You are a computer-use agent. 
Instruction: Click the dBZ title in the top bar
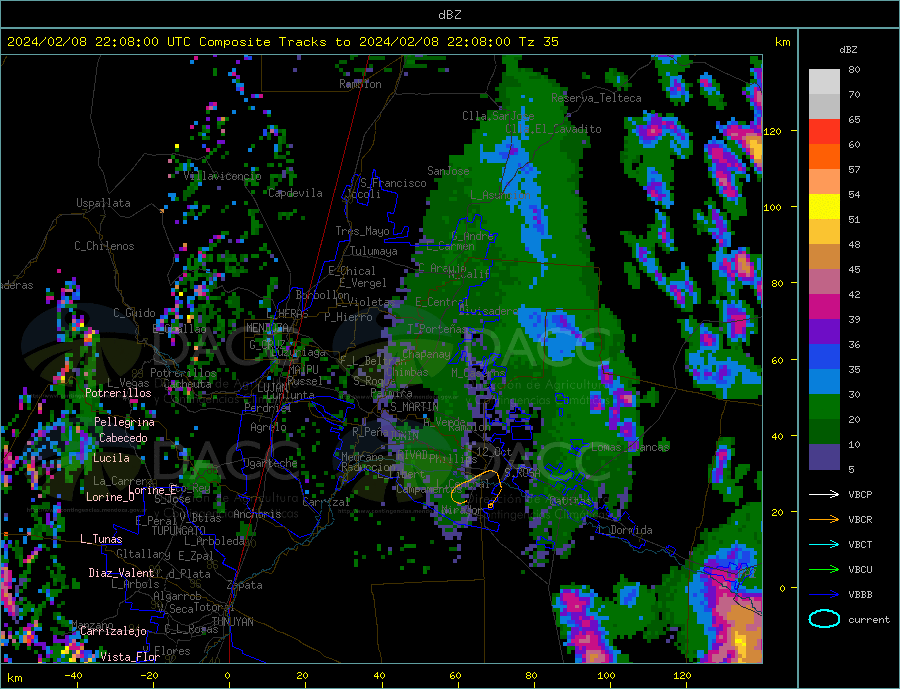pyautogui.click(x=449, y=15)
